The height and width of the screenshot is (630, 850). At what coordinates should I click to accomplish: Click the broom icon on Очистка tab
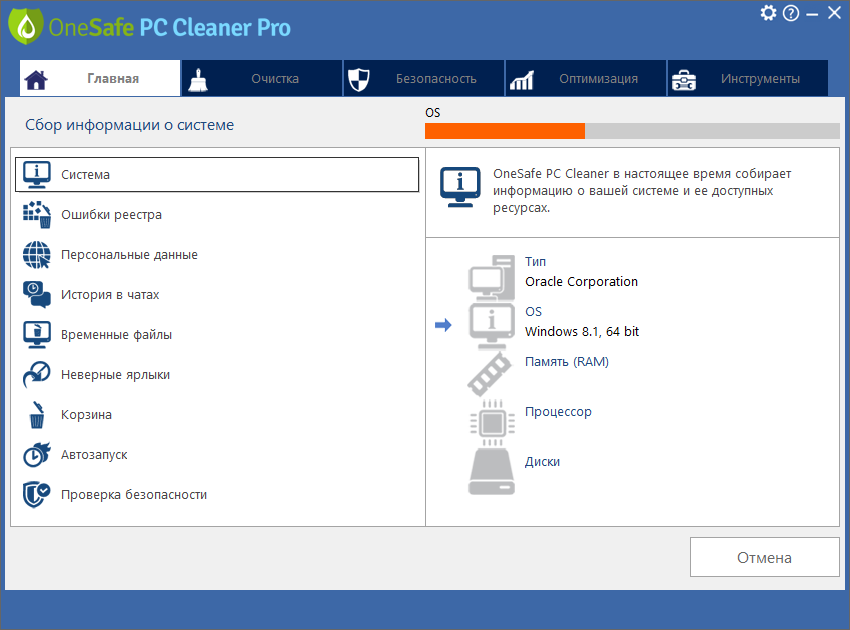click(x=198, y=80)
